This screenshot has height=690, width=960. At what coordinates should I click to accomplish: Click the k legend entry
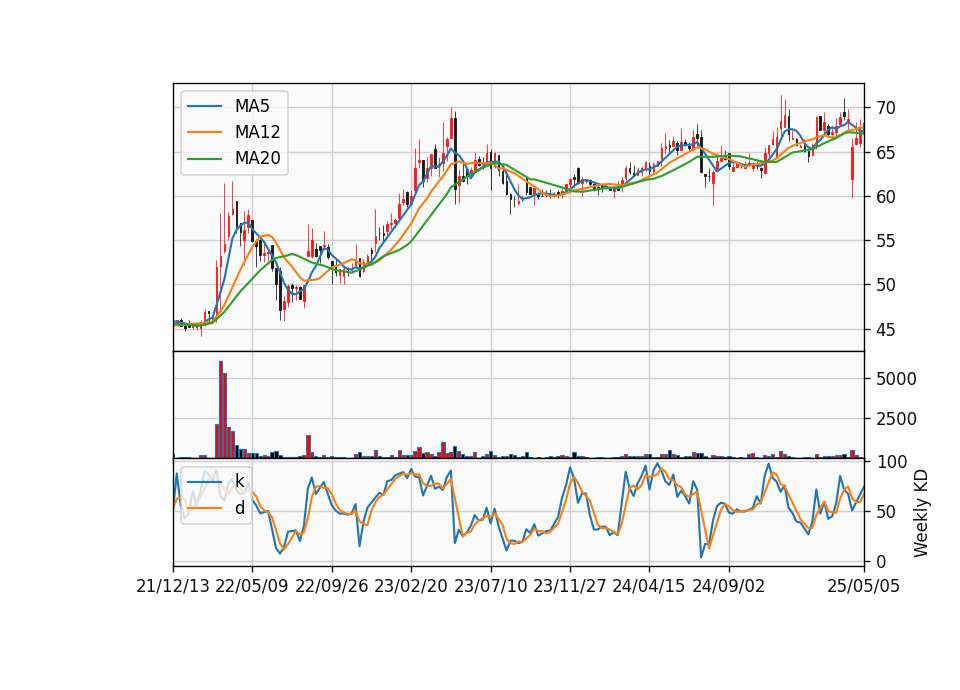tap(239, 481)
